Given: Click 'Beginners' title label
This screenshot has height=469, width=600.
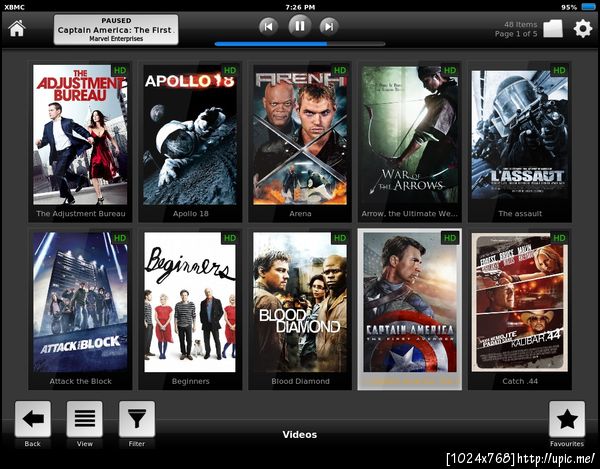Looking at the screenshot, I should pyautogui.click(x=191, y=381).
